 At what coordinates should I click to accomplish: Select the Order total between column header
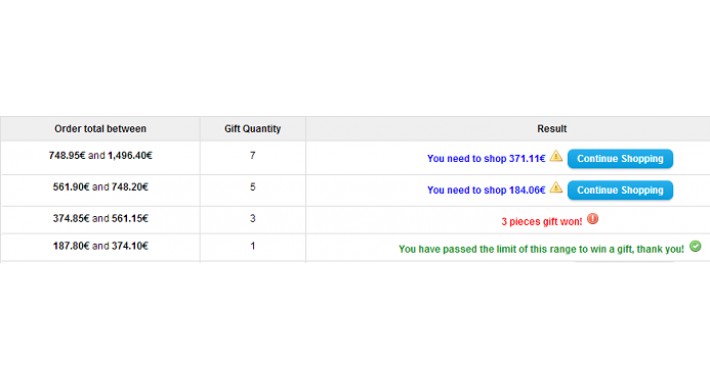(x=101, y=129)
